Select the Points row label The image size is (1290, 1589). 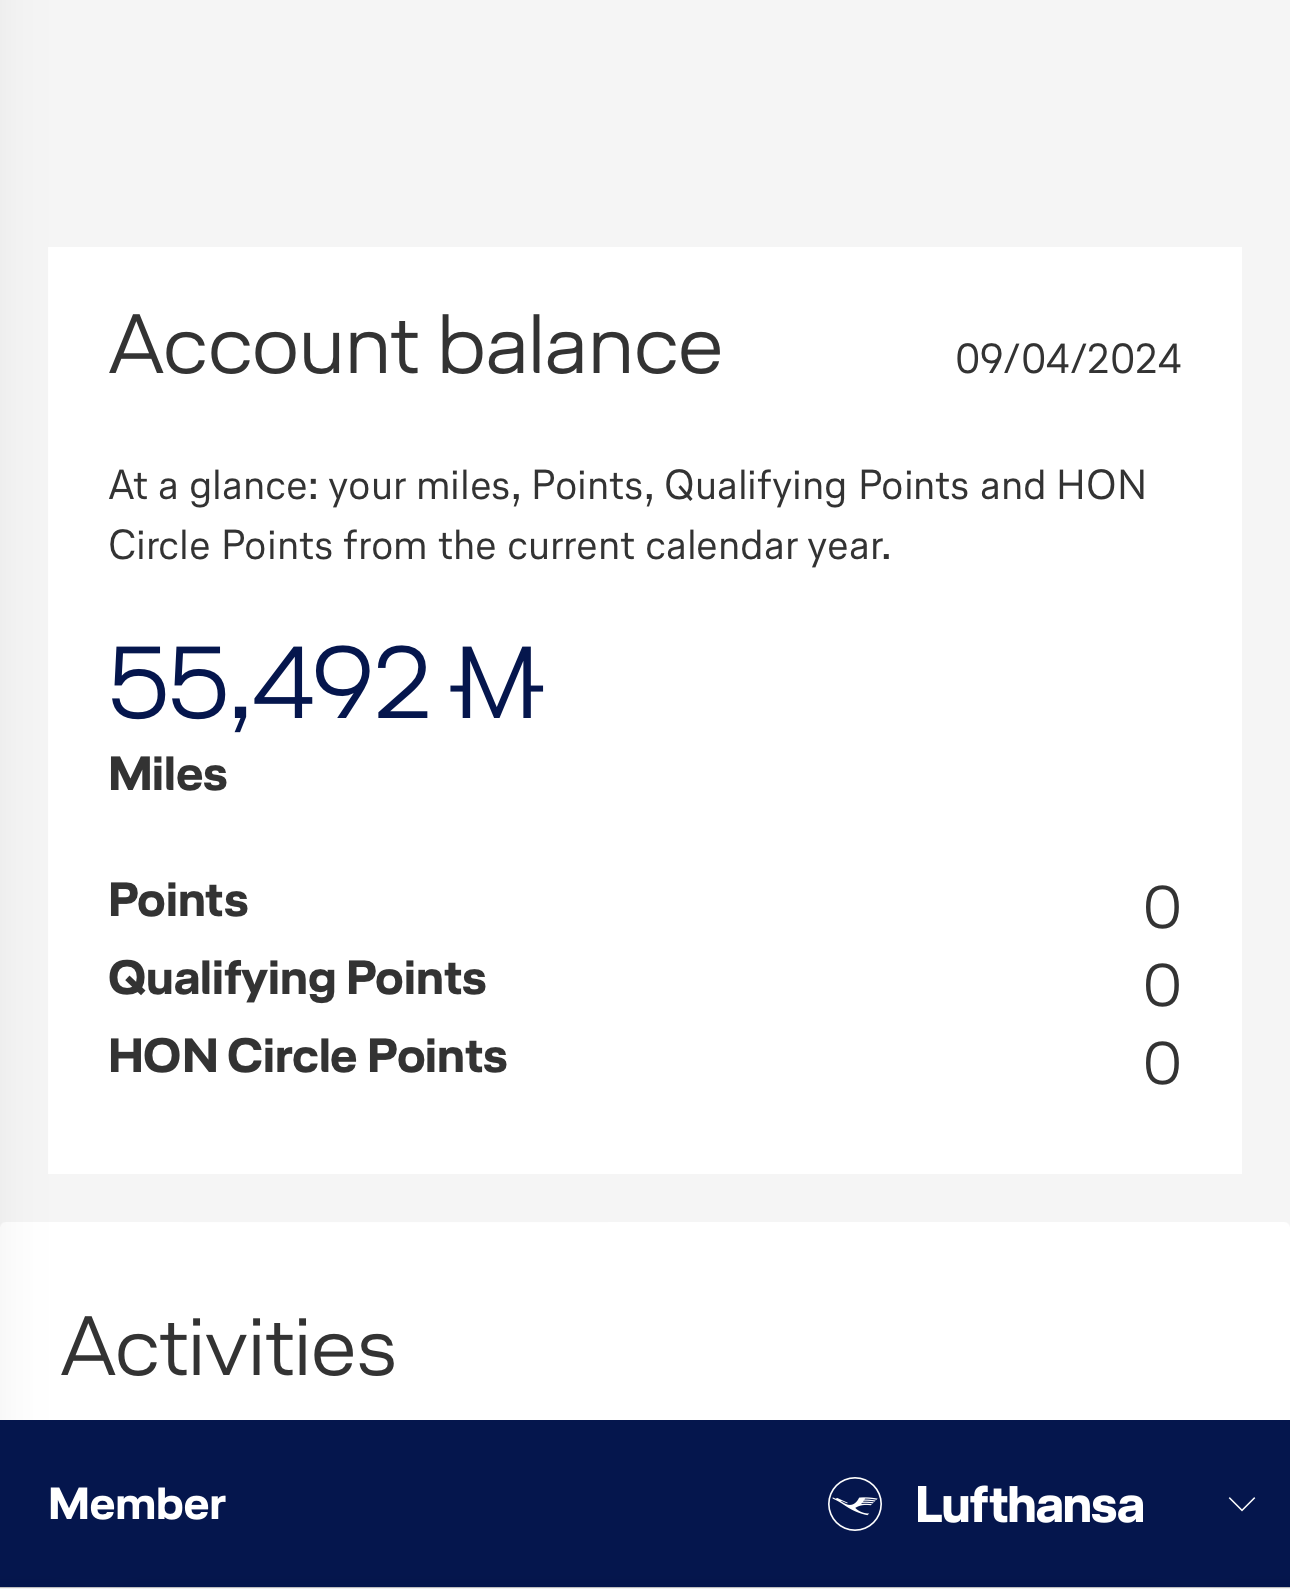point(178,900)
